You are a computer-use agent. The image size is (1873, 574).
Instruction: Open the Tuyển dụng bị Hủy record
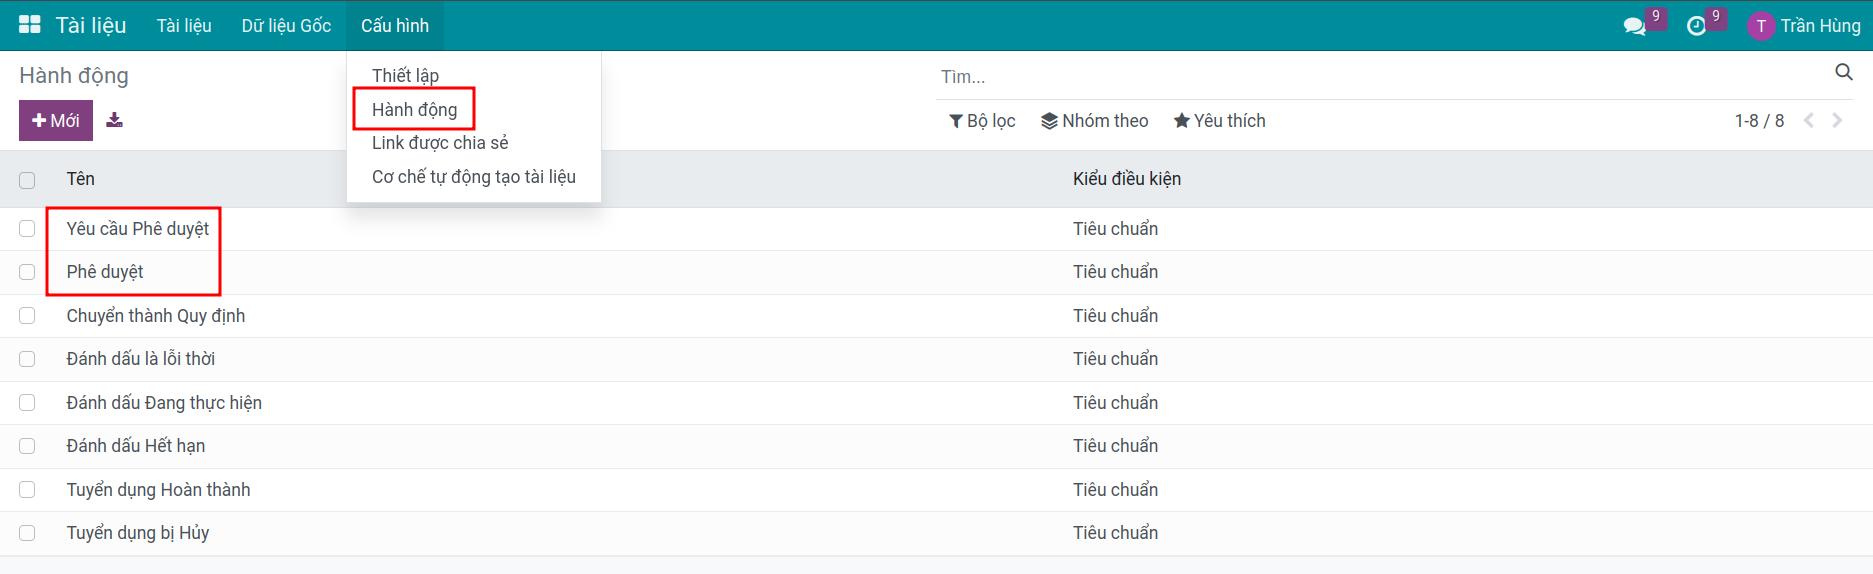(x=138, y=533)
